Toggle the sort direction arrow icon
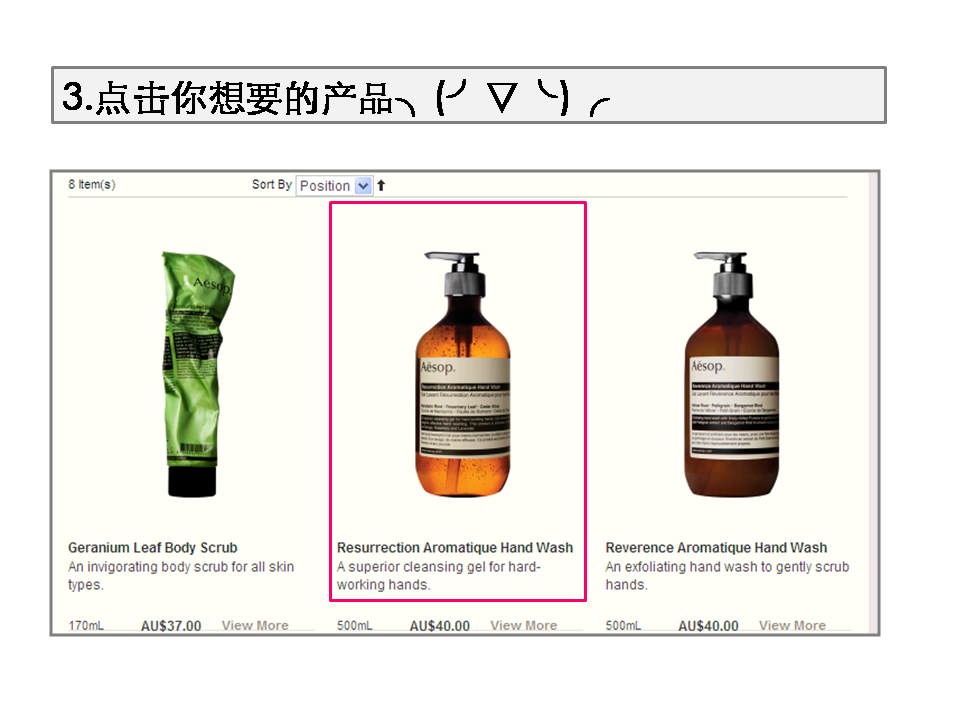960x720 pixels. (381, 186)
